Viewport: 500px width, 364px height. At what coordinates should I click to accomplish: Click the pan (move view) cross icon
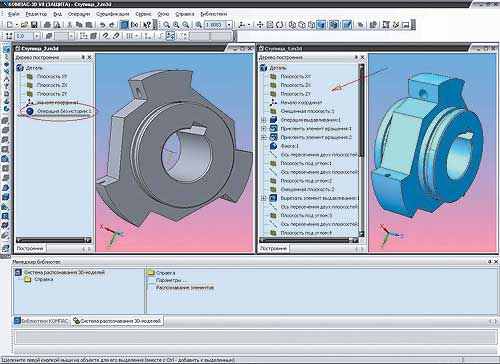[260, 25]
